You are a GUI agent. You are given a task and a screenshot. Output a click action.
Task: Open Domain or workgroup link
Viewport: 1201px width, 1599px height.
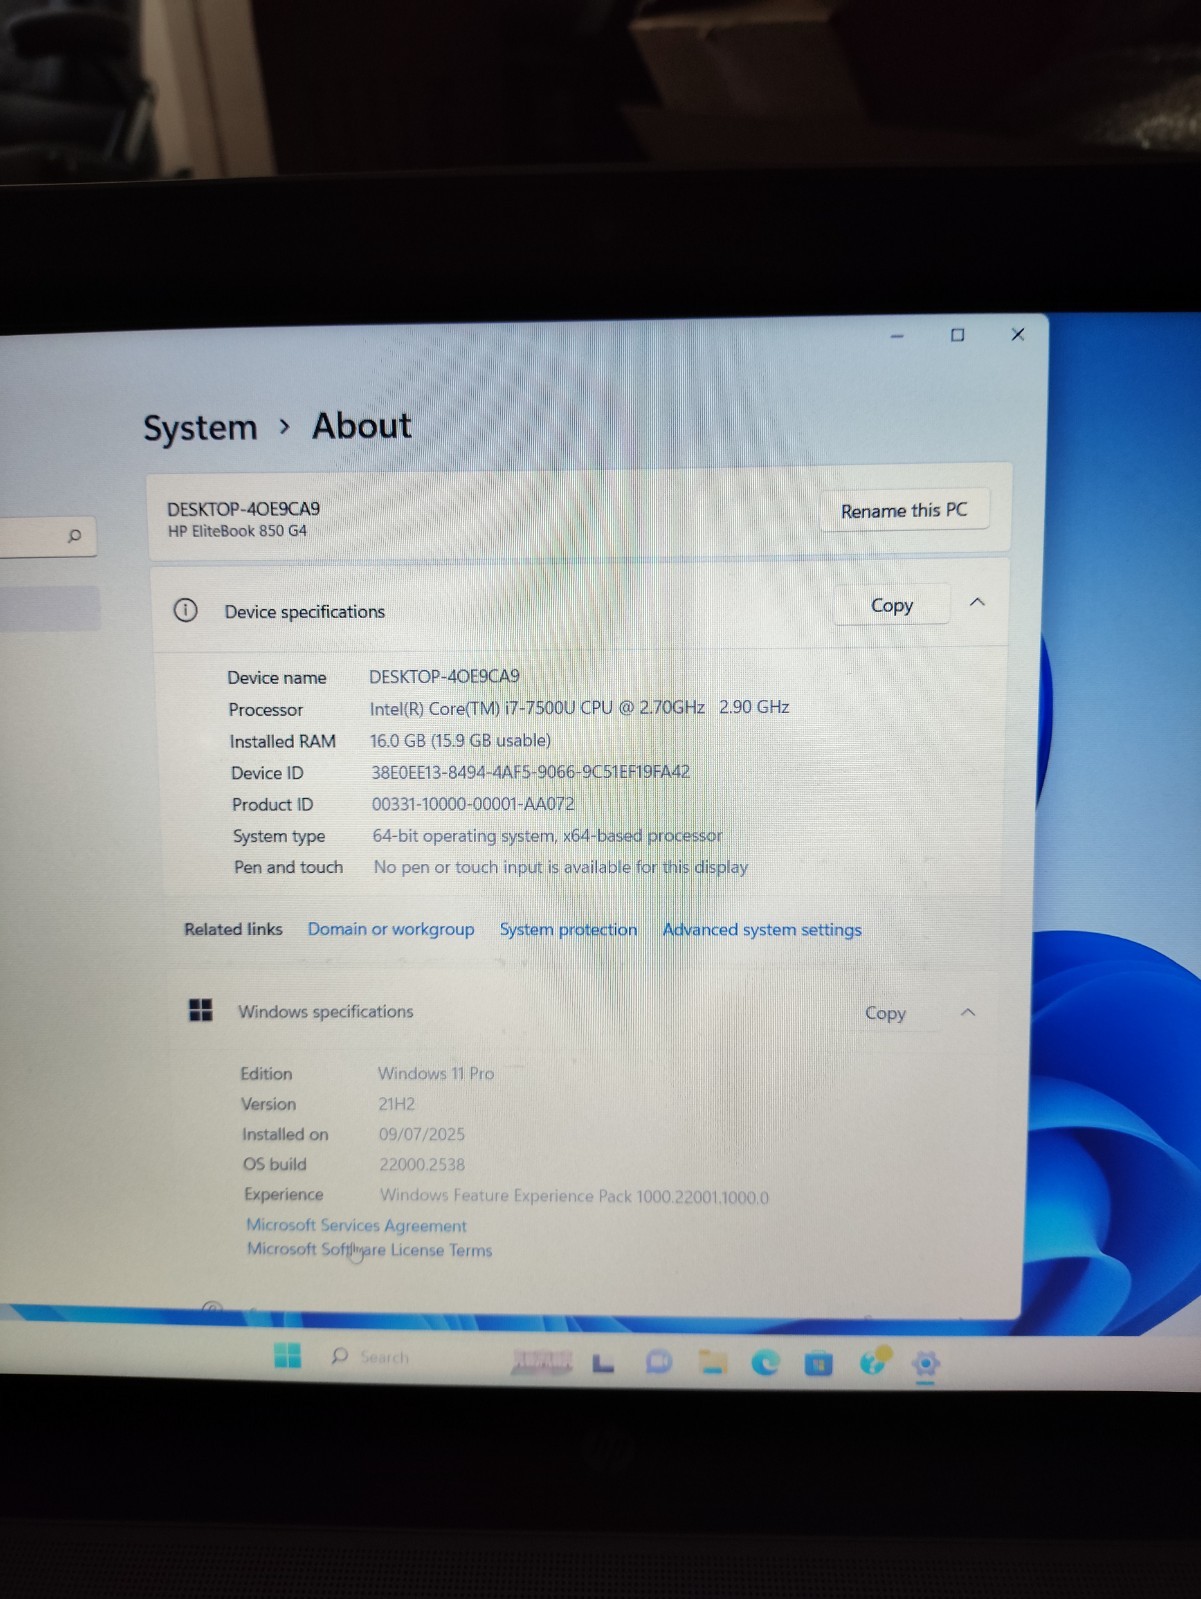(x=391, y=929)
